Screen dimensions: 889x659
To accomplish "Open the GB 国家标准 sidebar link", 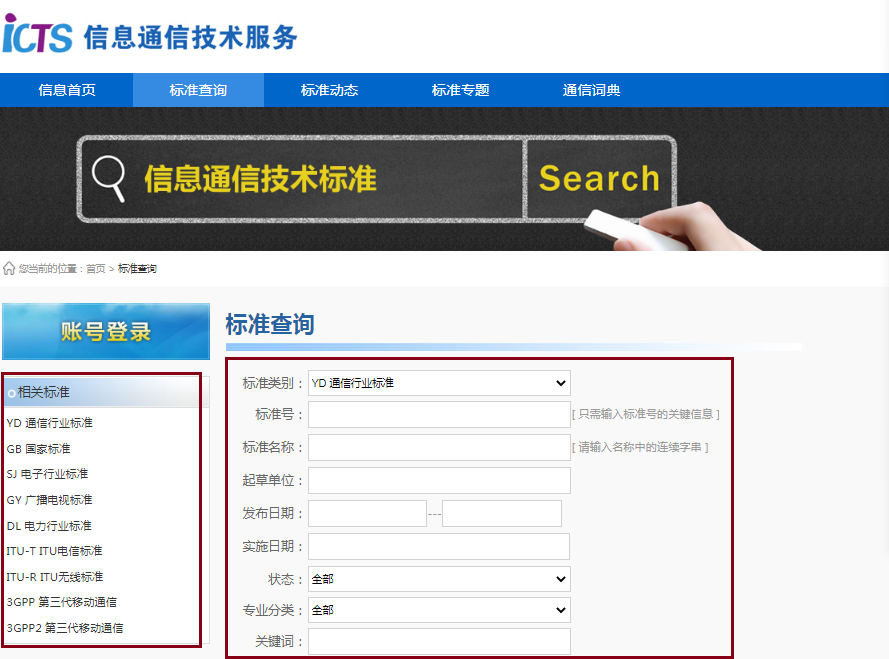I will [x=39, y=449].
